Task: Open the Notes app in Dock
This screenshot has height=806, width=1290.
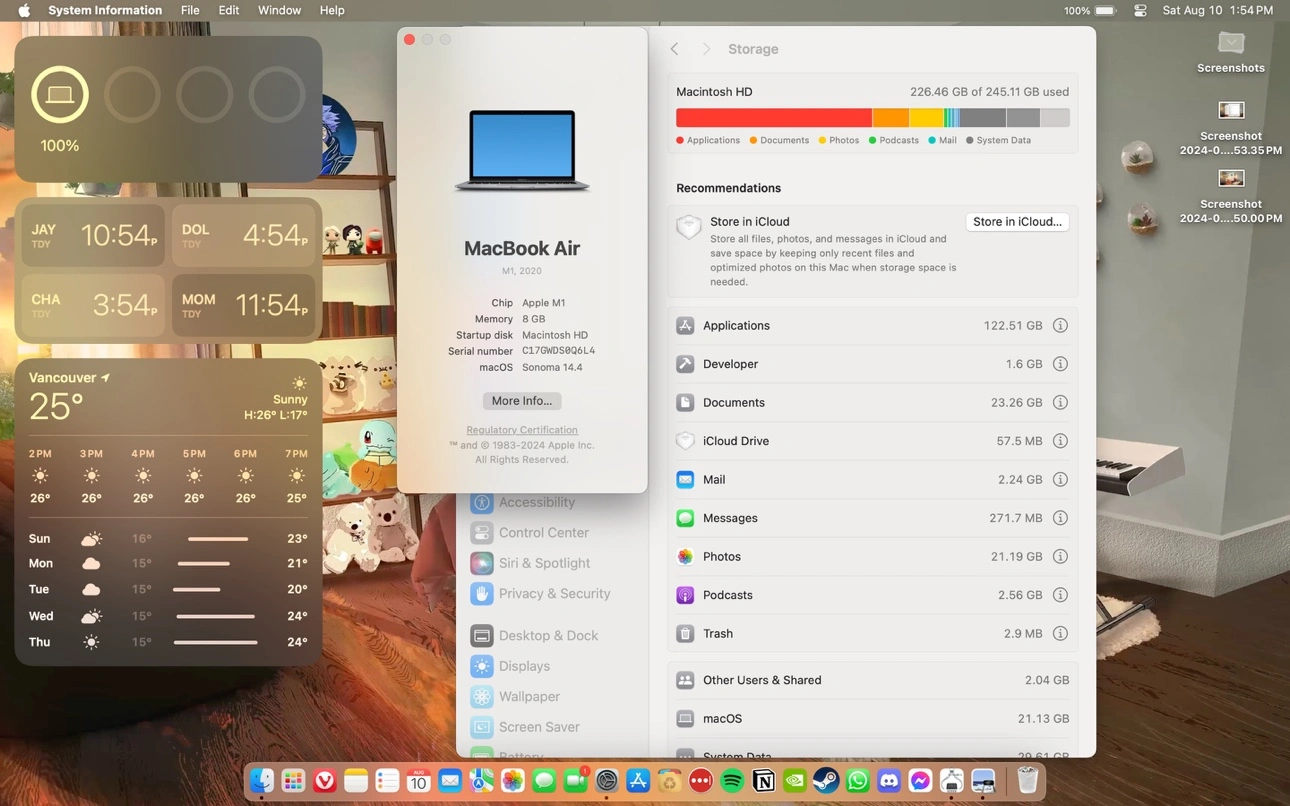Action: pos(356,780)
